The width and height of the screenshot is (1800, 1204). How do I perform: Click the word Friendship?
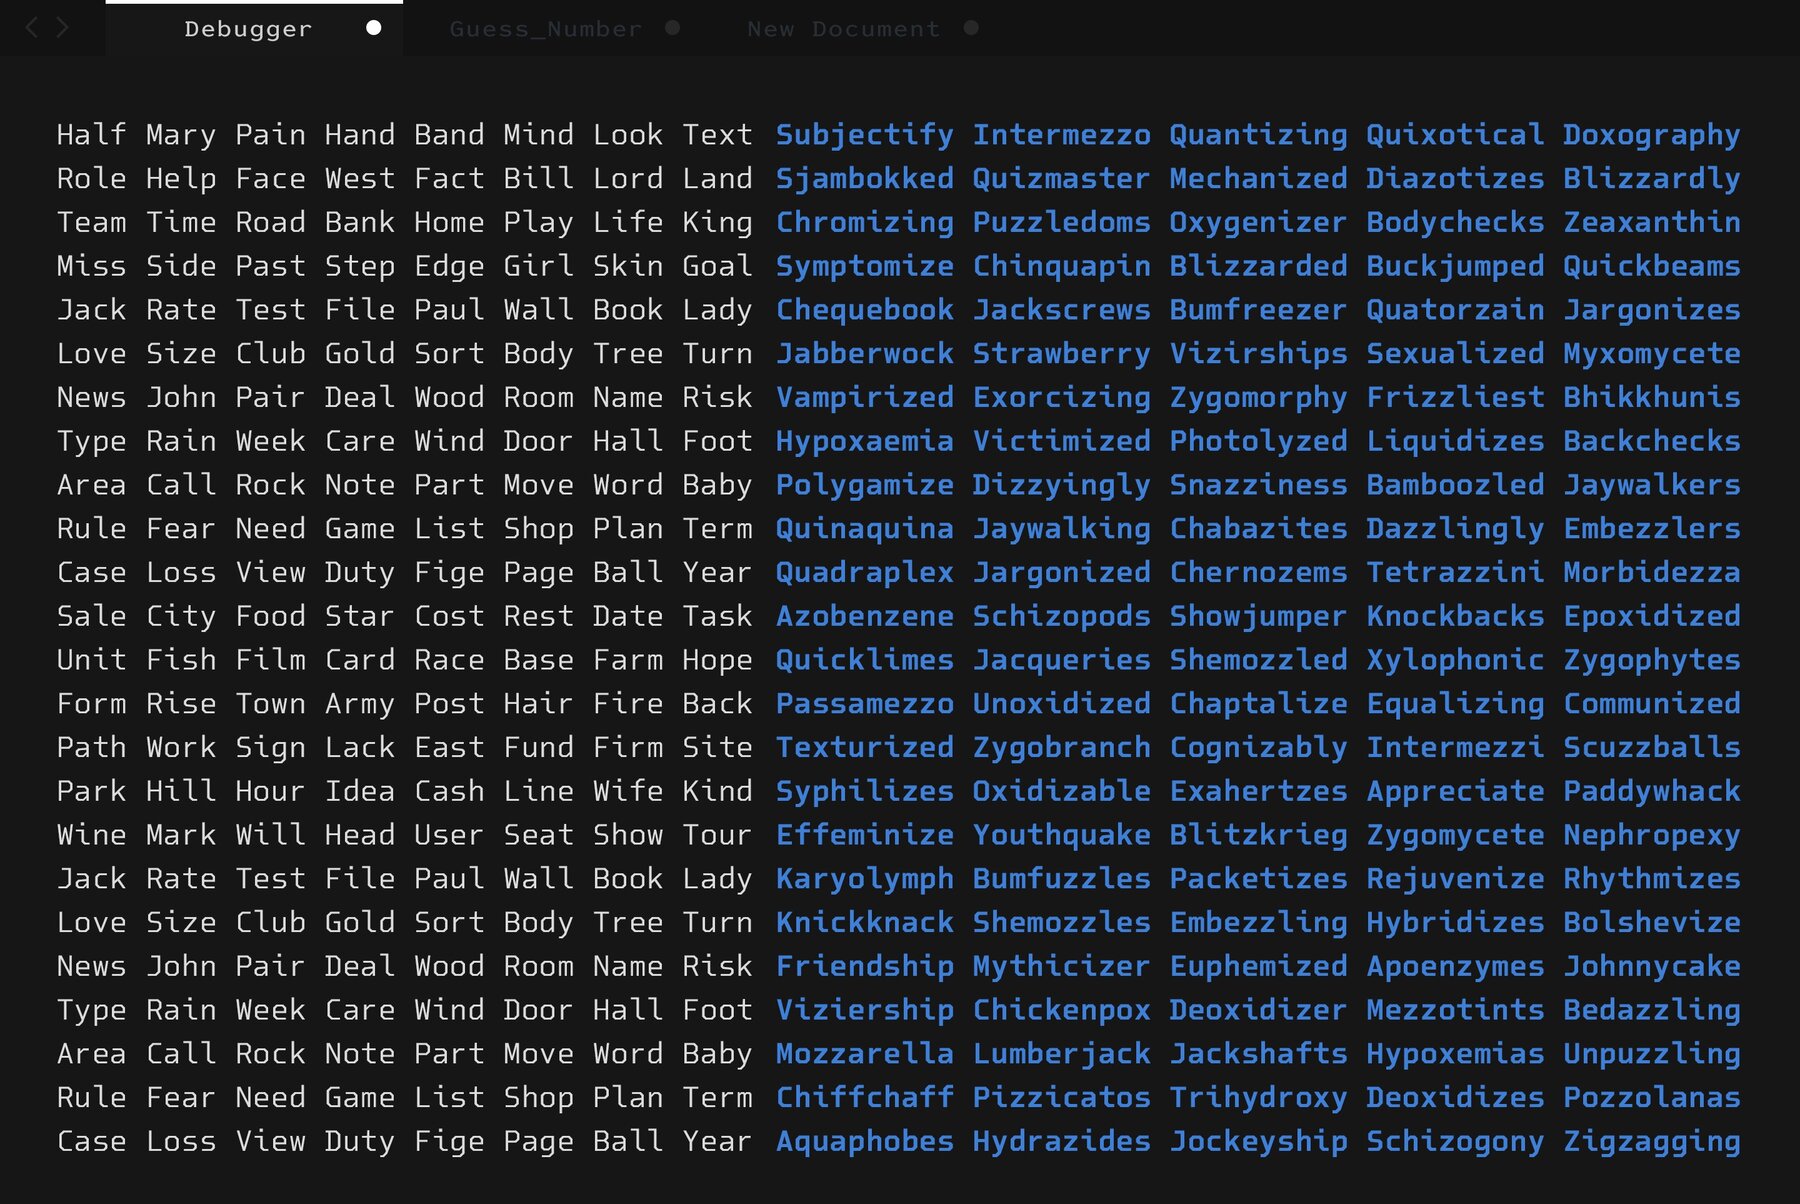864,966
